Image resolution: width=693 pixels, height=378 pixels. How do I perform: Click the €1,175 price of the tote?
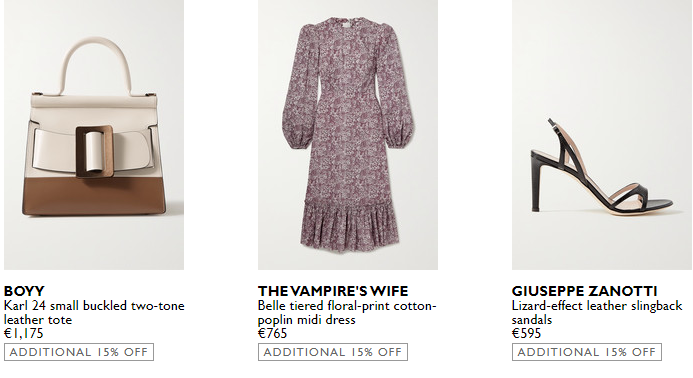(24, 333)
